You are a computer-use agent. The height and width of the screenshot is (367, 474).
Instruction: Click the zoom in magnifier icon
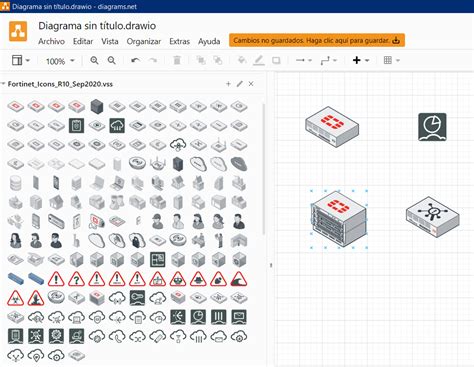click(x=94, y=60)
